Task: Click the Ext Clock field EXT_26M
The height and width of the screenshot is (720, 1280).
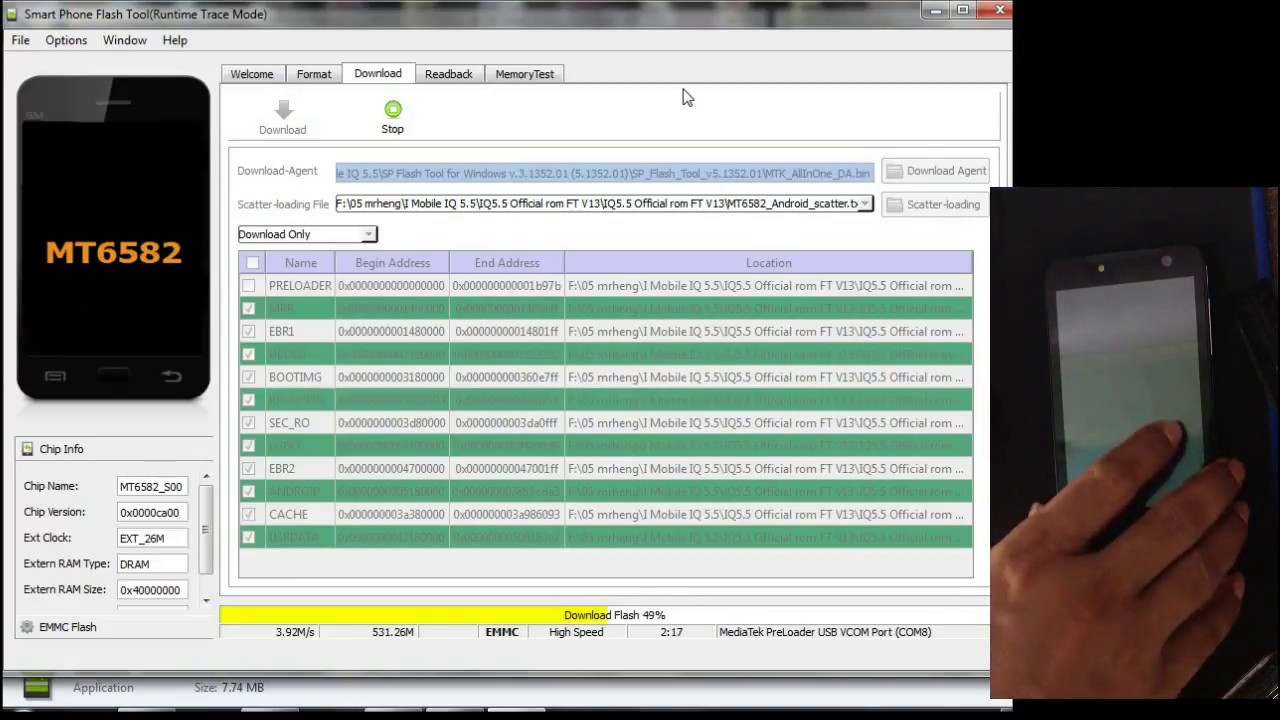Action: click(152, 539)
